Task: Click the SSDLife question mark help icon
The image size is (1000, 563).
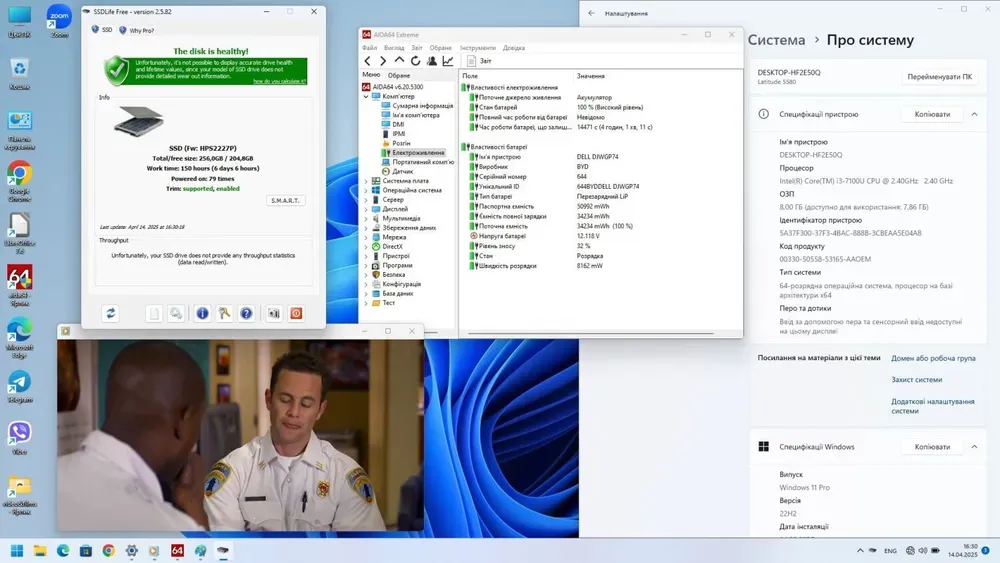Action: 246,313
